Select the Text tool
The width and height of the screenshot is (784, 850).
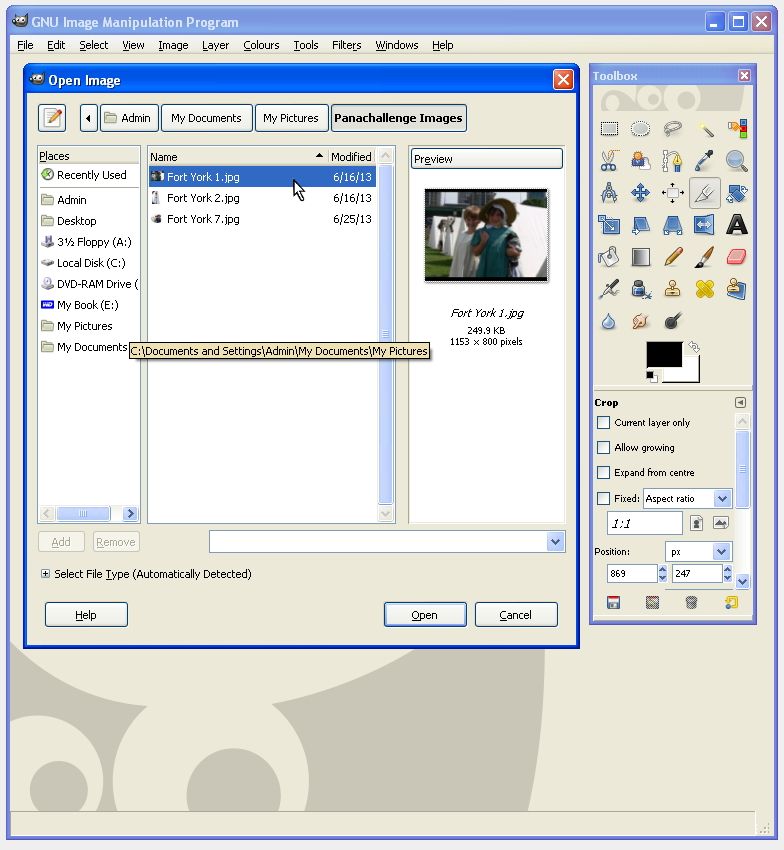click(x=736, y=225)
